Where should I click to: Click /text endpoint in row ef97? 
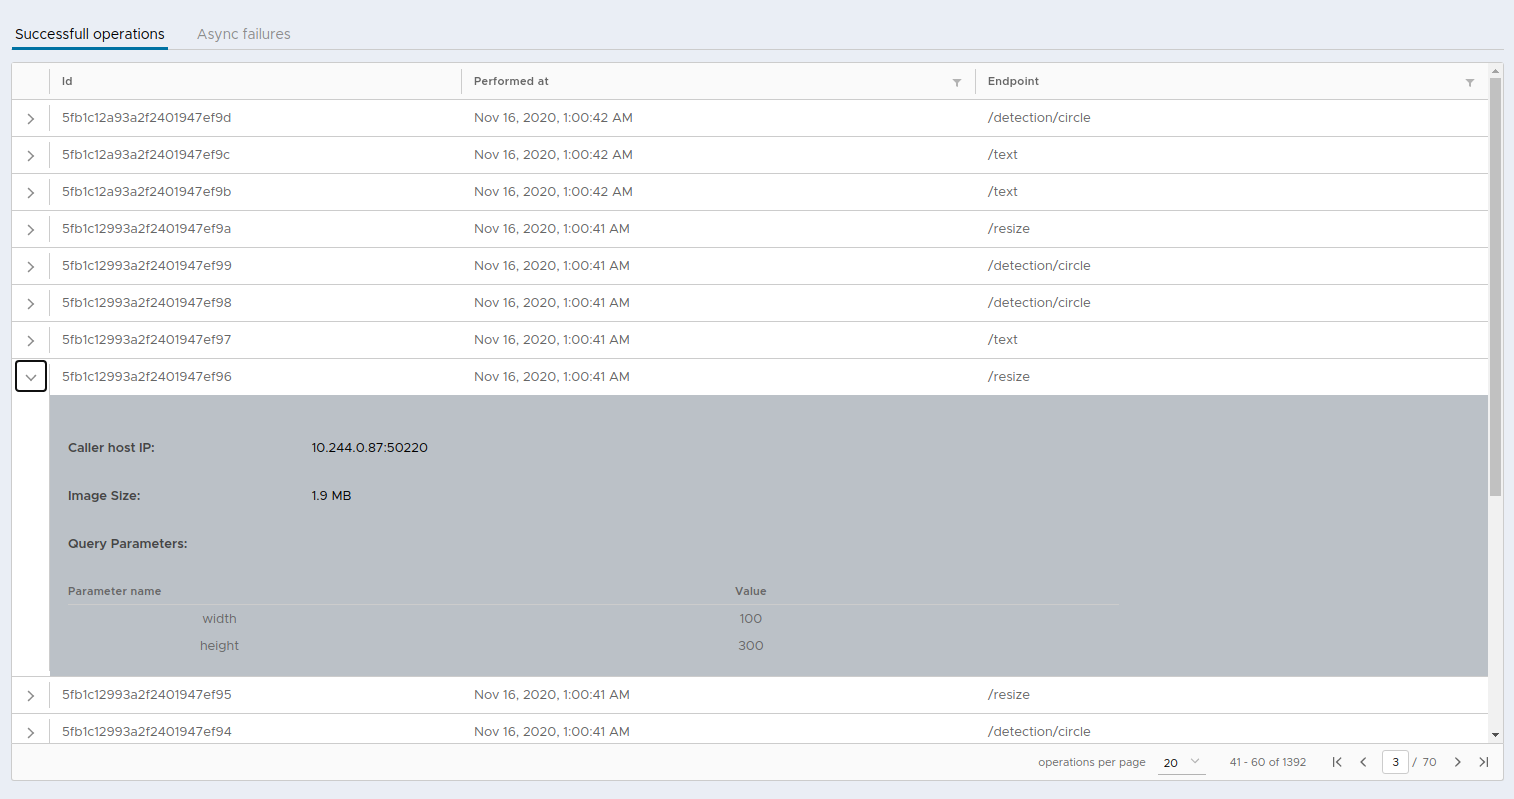tap(1003, 340)
